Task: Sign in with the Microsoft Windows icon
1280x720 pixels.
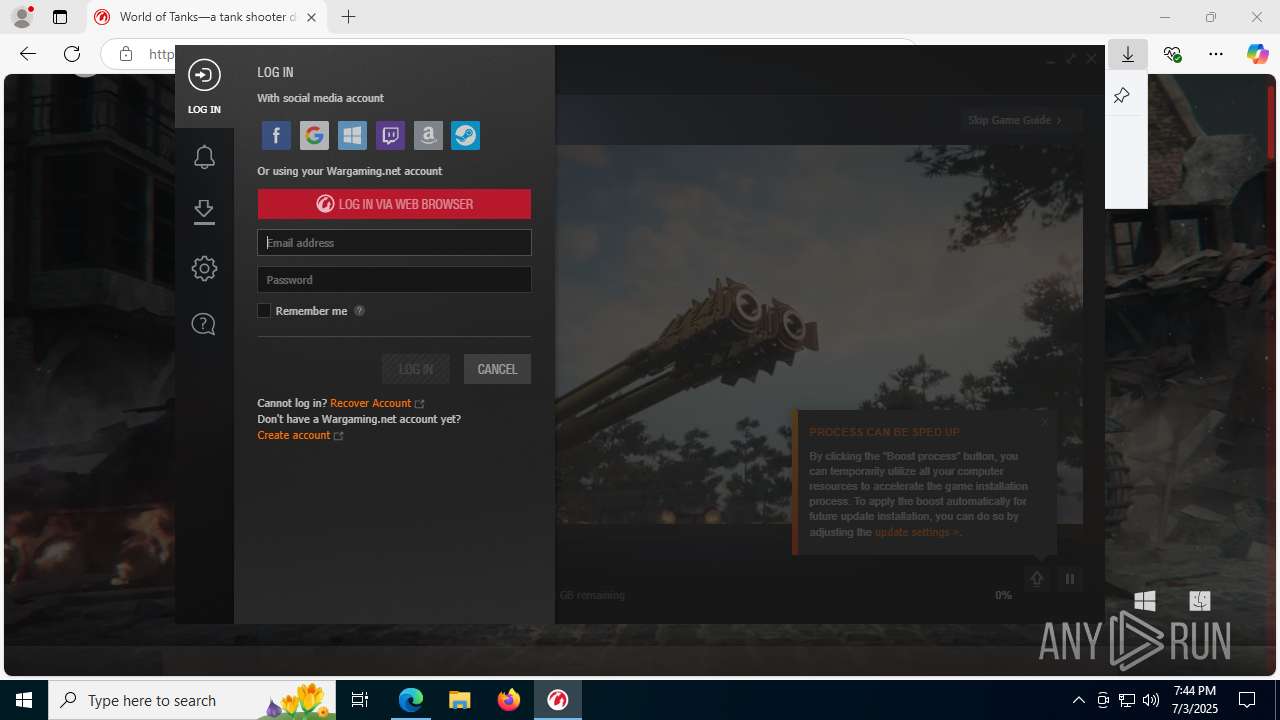Action: click(x=352, y=135)
